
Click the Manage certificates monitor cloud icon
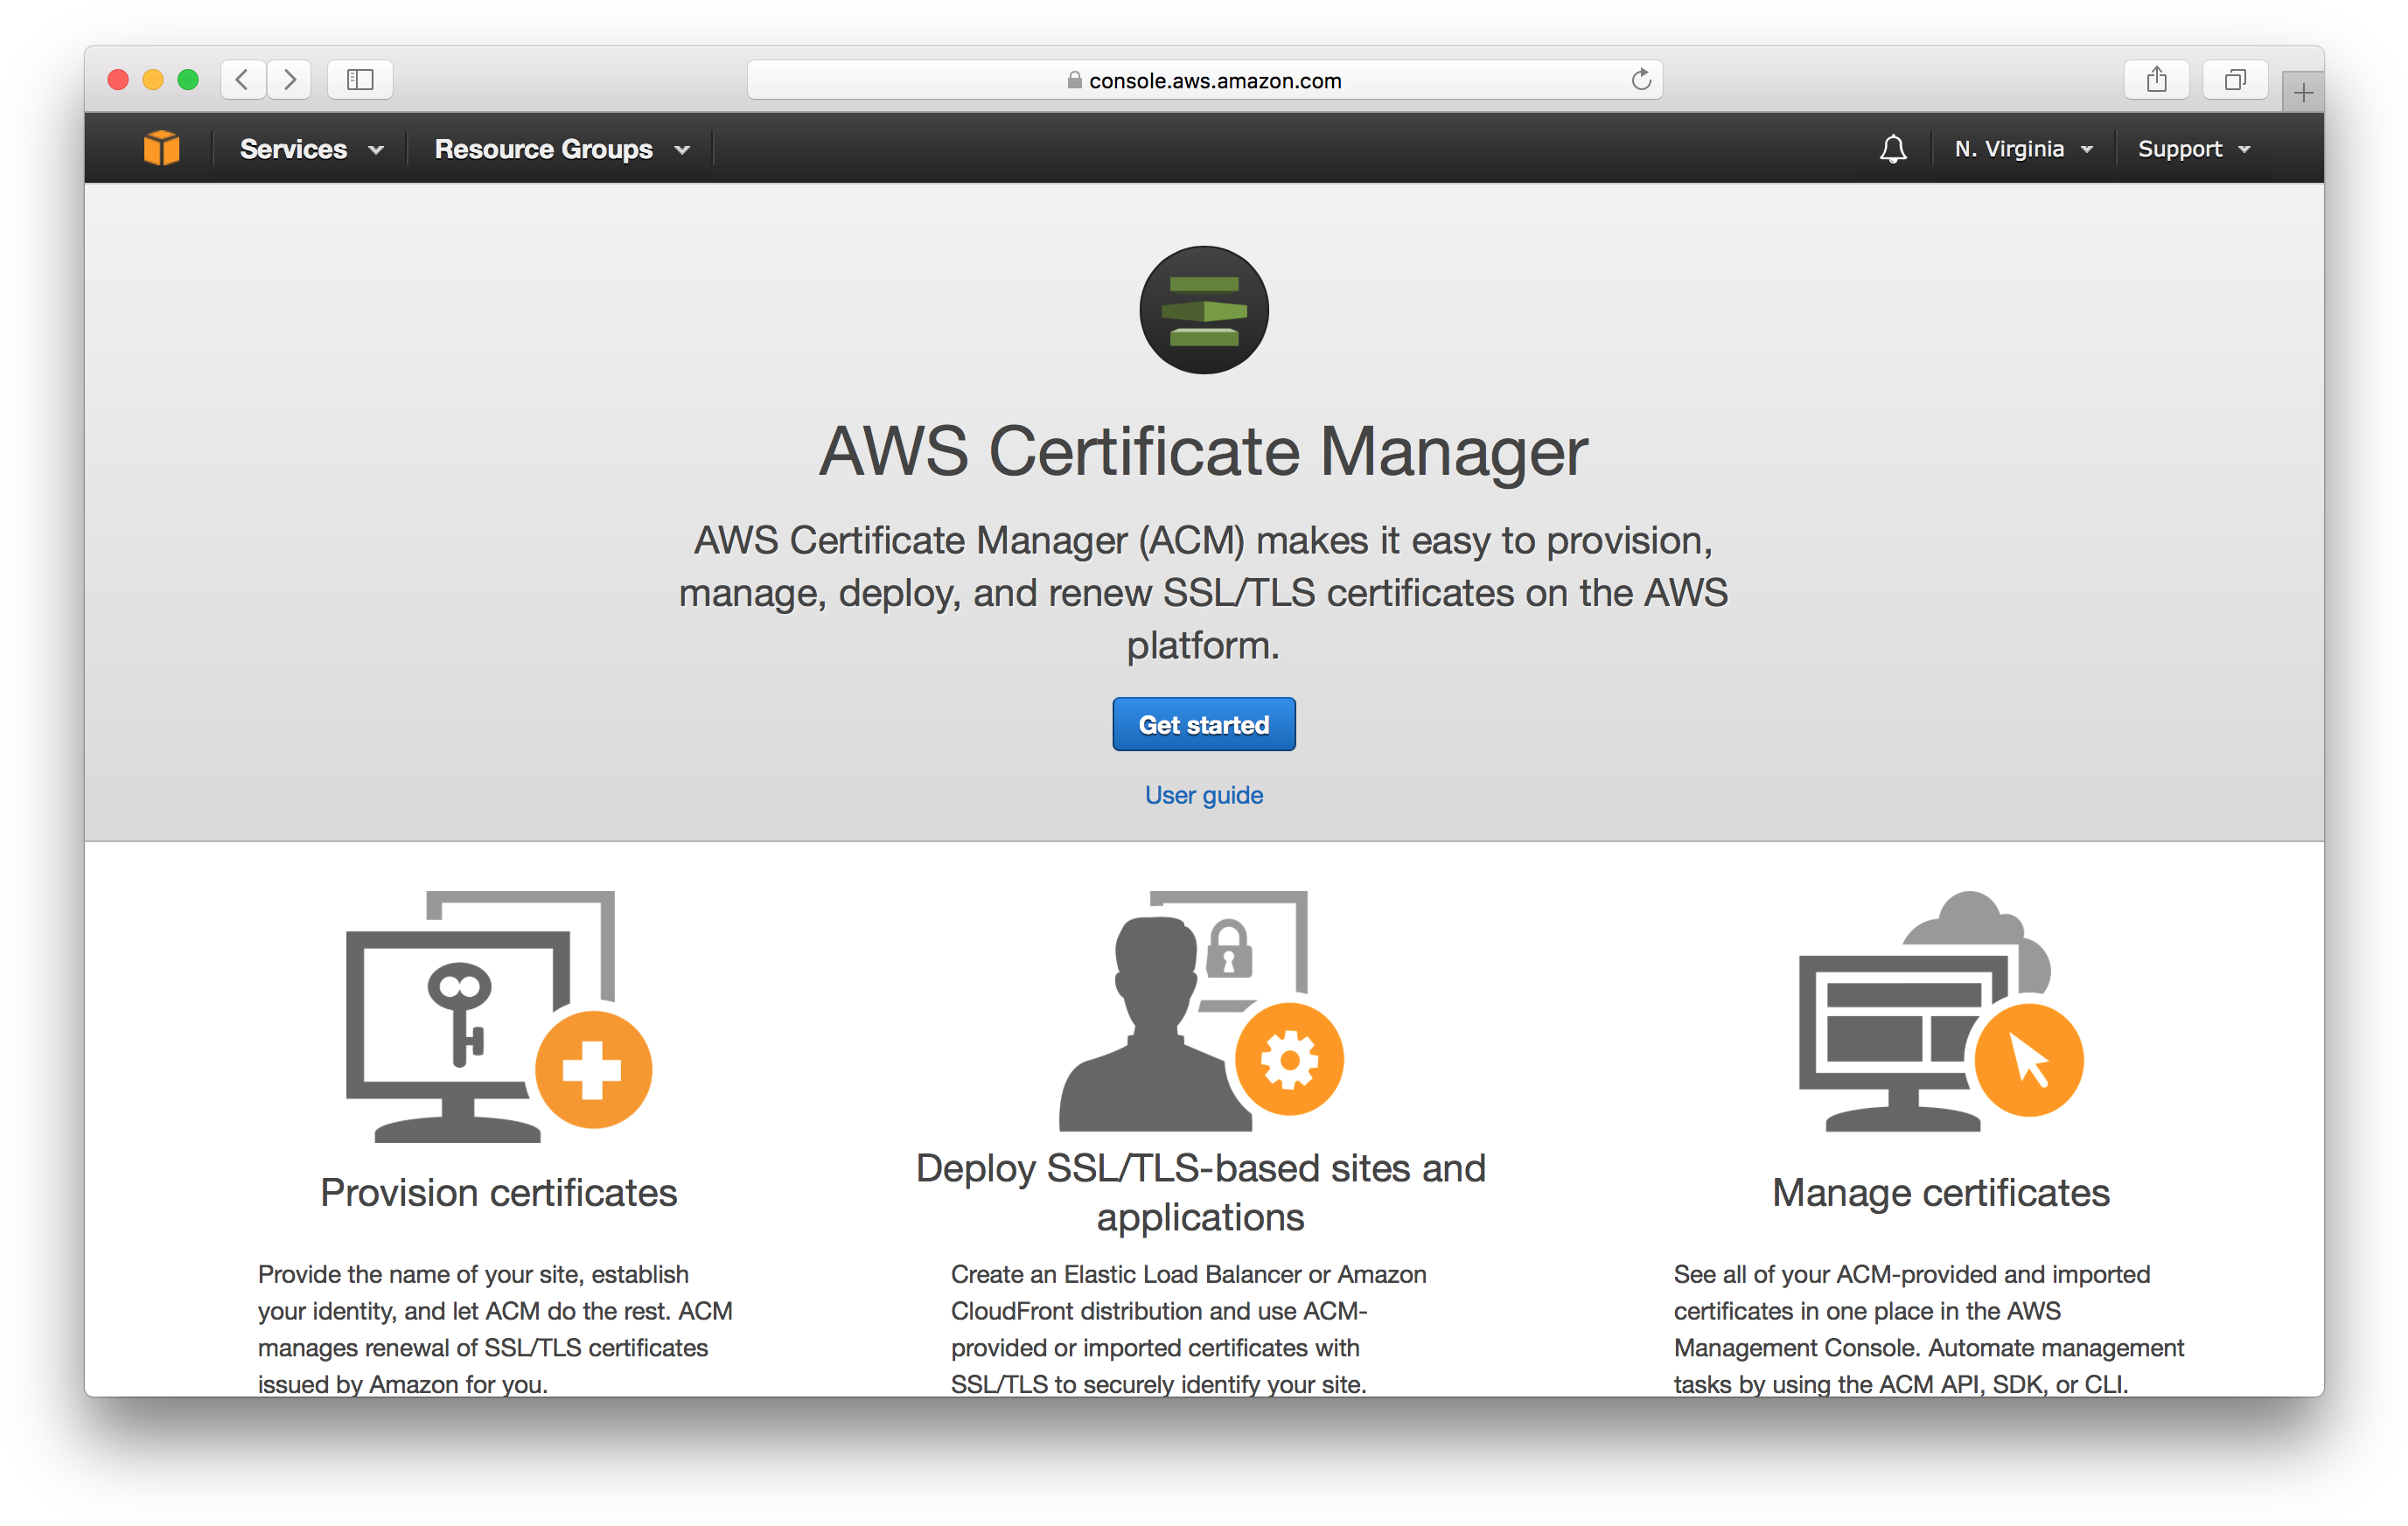point(1940,1010)
